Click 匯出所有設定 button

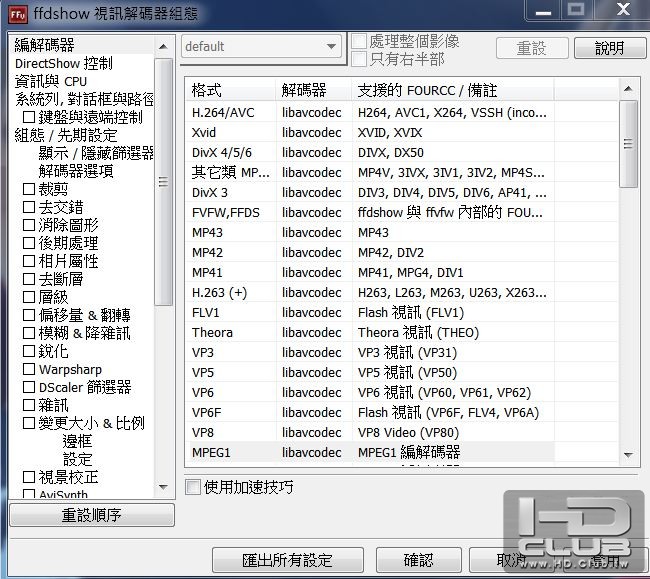coord(288,560)
